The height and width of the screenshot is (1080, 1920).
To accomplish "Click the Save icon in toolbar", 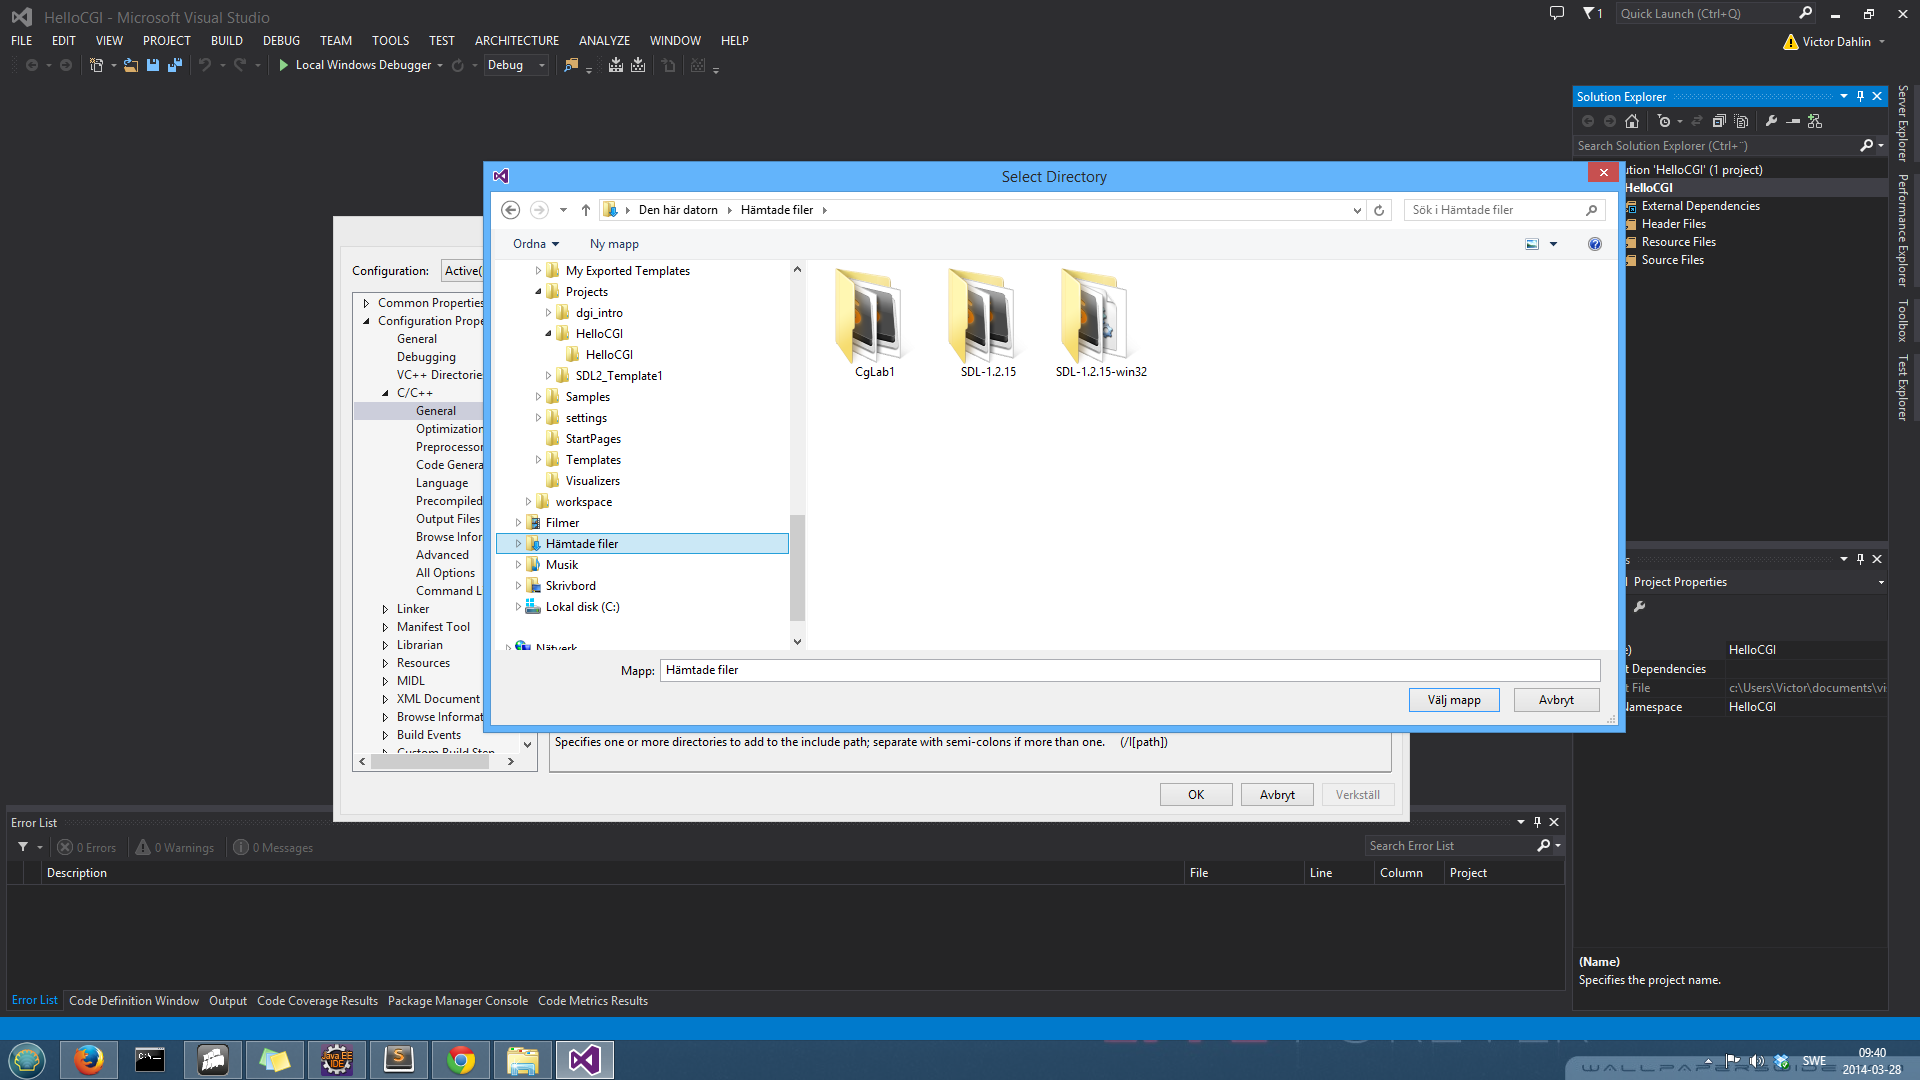I will (x=153, y=65).
